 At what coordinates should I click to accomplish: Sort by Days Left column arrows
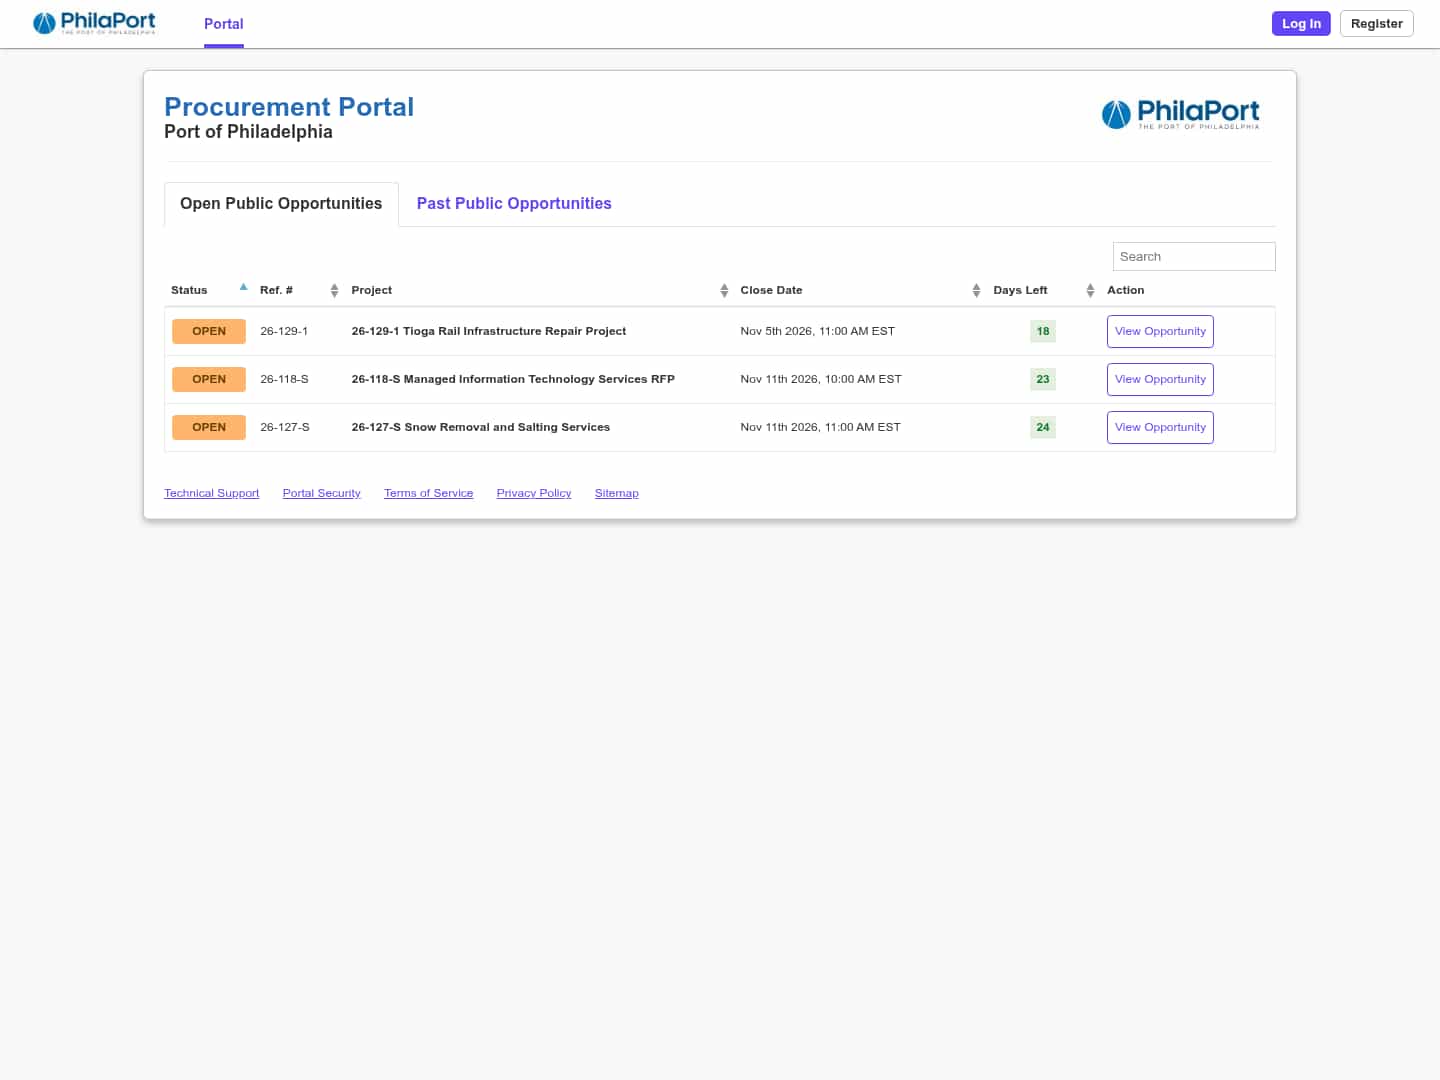point(1090,290)
